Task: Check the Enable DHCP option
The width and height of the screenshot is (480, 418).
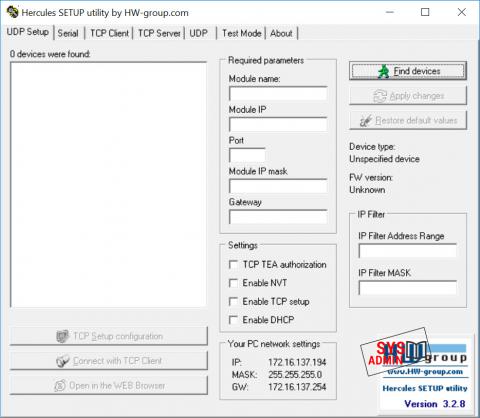Action: (x=233, y=320)
